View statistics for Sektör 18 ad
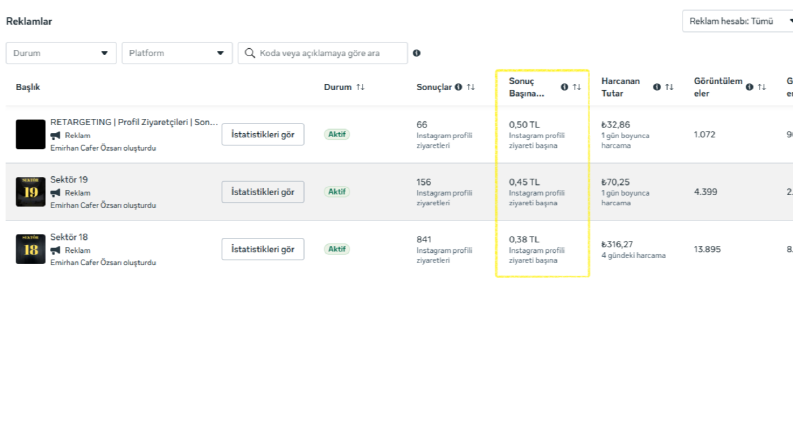793x446 pixels. (263, 249)
